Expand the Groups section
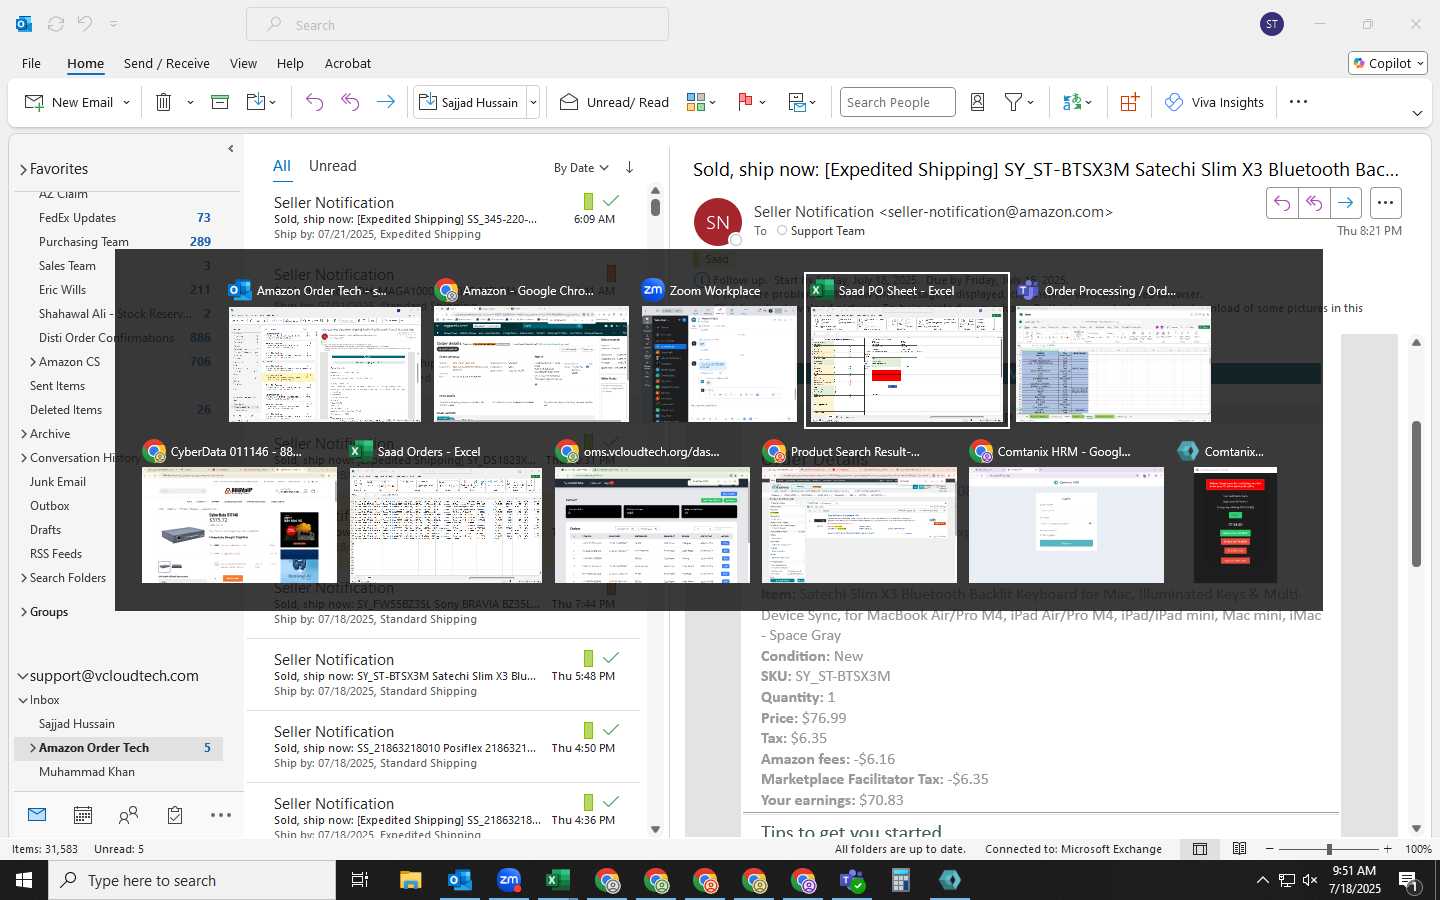The image size is (1440, 900). [24, 612]
